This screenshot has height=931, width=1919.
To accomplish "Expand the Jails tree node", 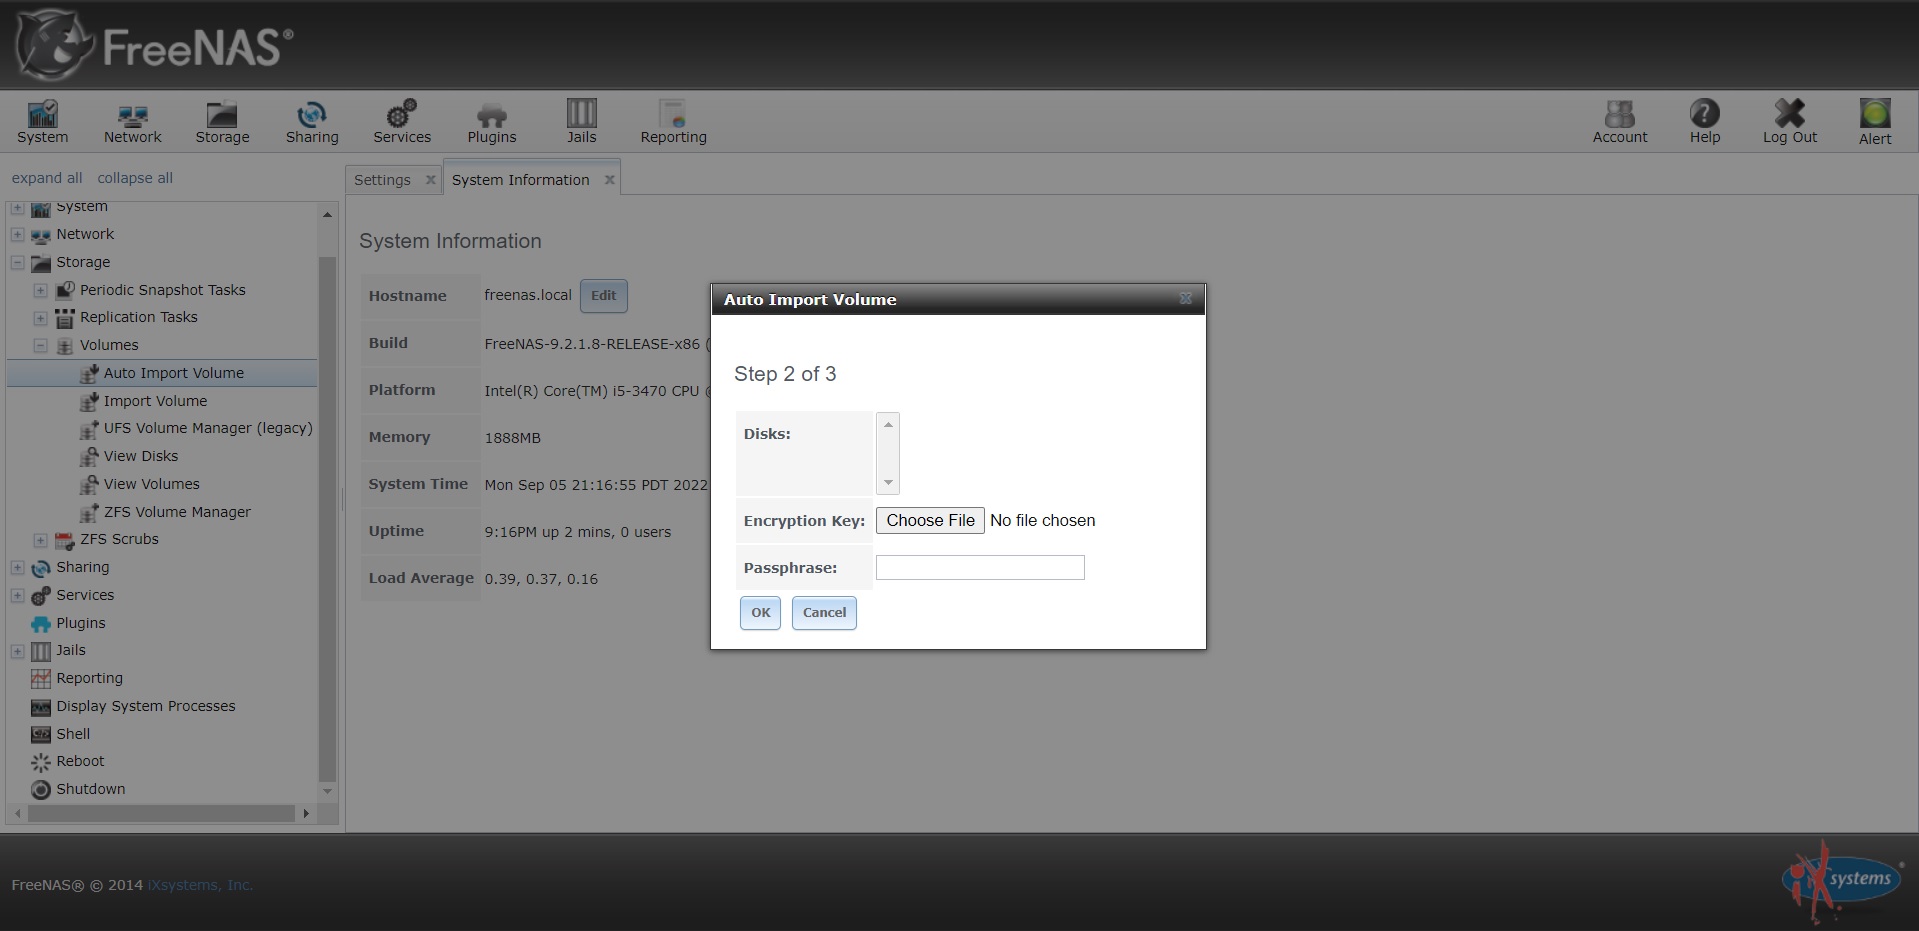I will [x=17, y=651].
